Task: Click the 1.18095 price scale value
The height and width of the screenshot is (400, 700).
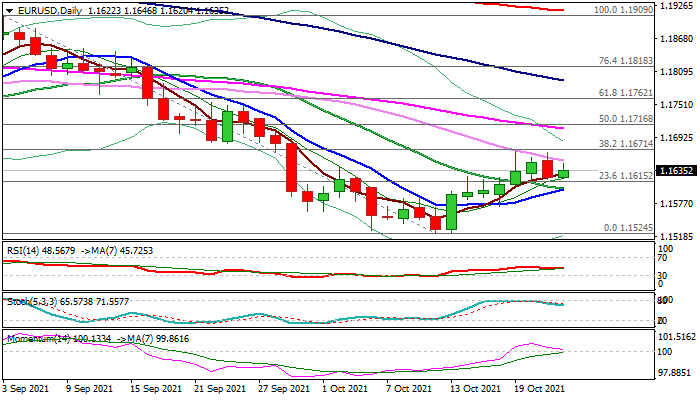Action: pos(677,72)
